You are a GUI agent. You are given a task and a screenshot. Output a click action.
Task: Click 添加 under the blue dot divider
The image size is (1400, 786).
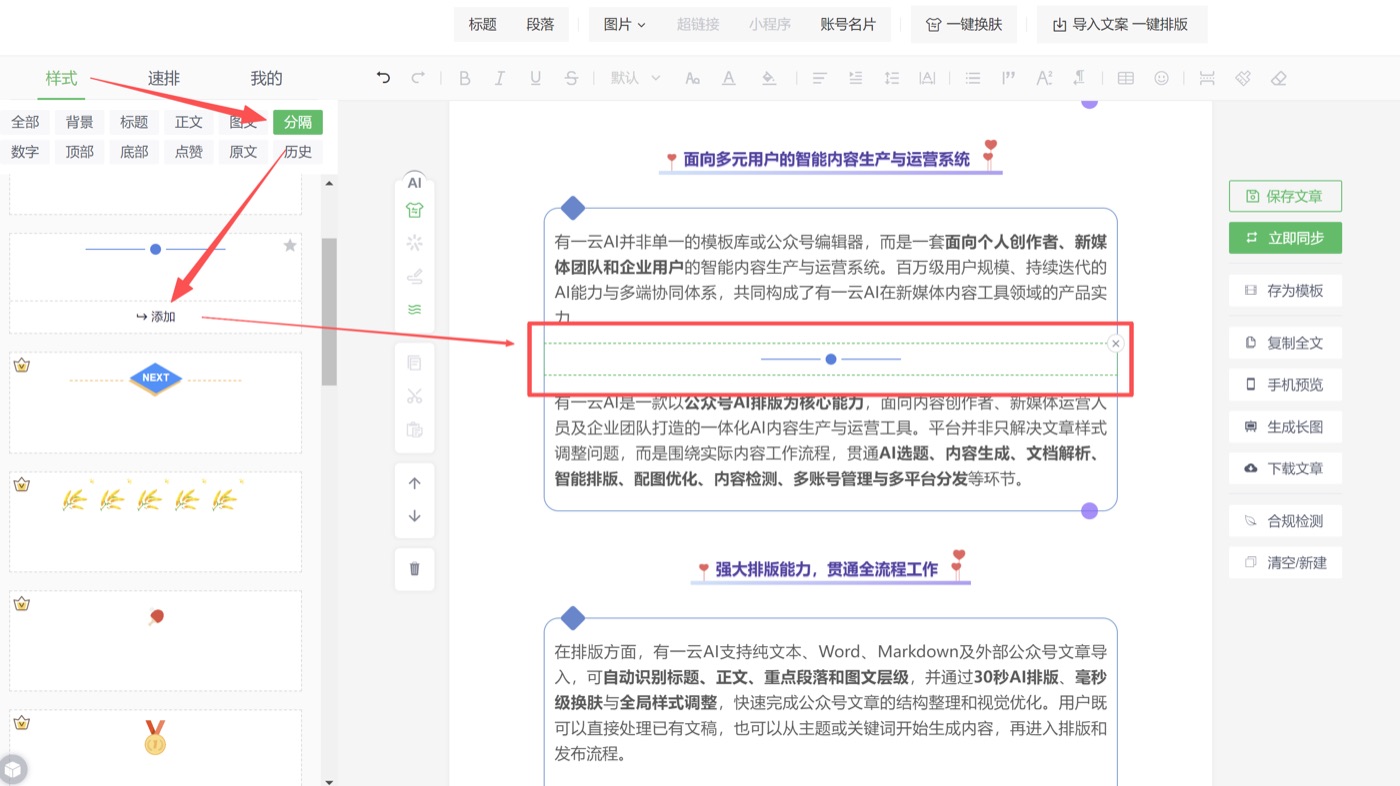point(156,316)
